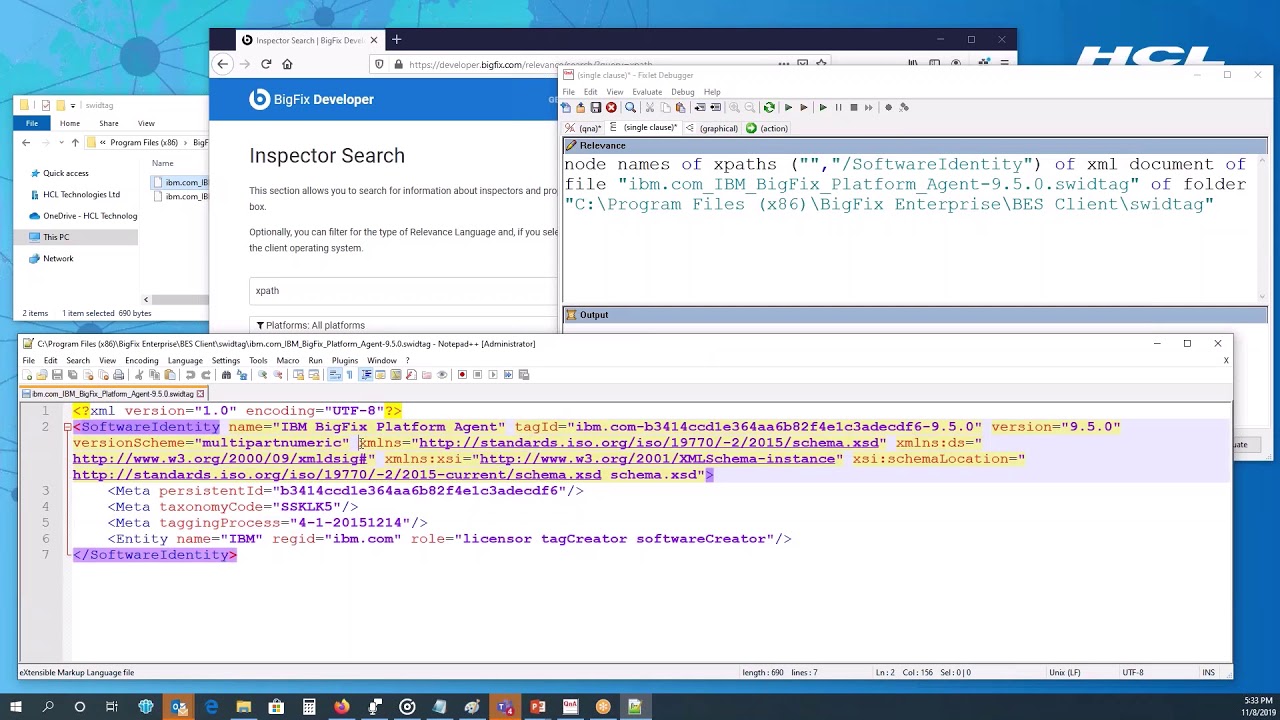Viewport: 1280px width, 720px height.
Task: Open Task View from the taskbar
Action: [x=112, y=707]
